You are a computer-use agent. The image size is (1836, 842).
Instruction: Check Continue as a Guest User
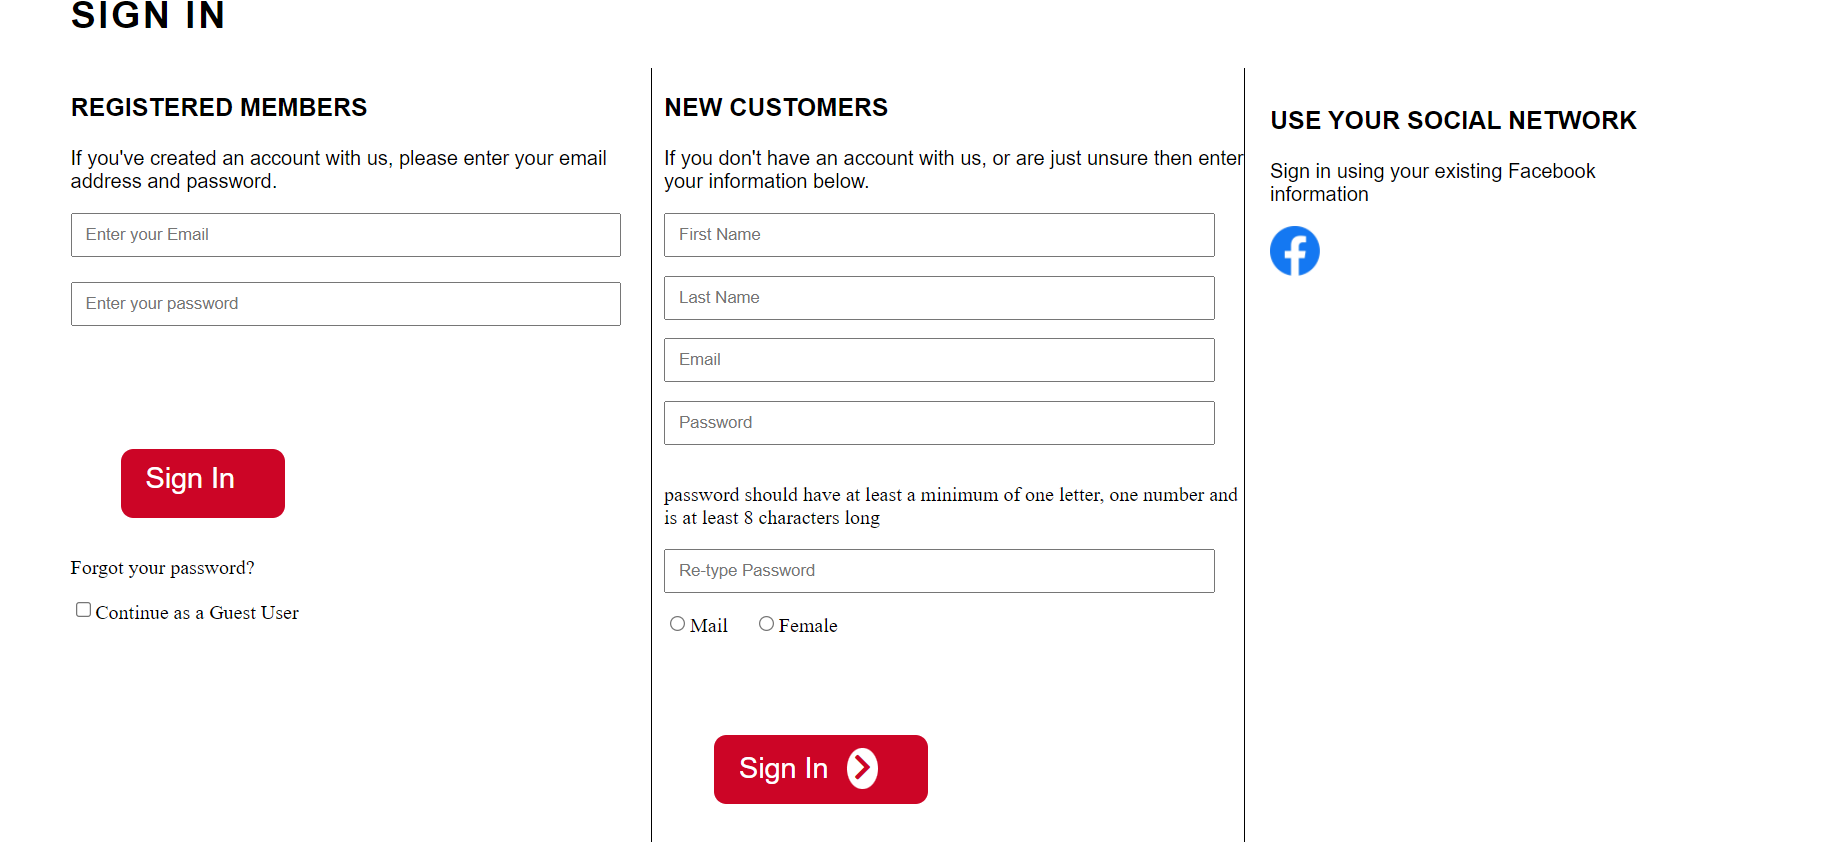84,610
